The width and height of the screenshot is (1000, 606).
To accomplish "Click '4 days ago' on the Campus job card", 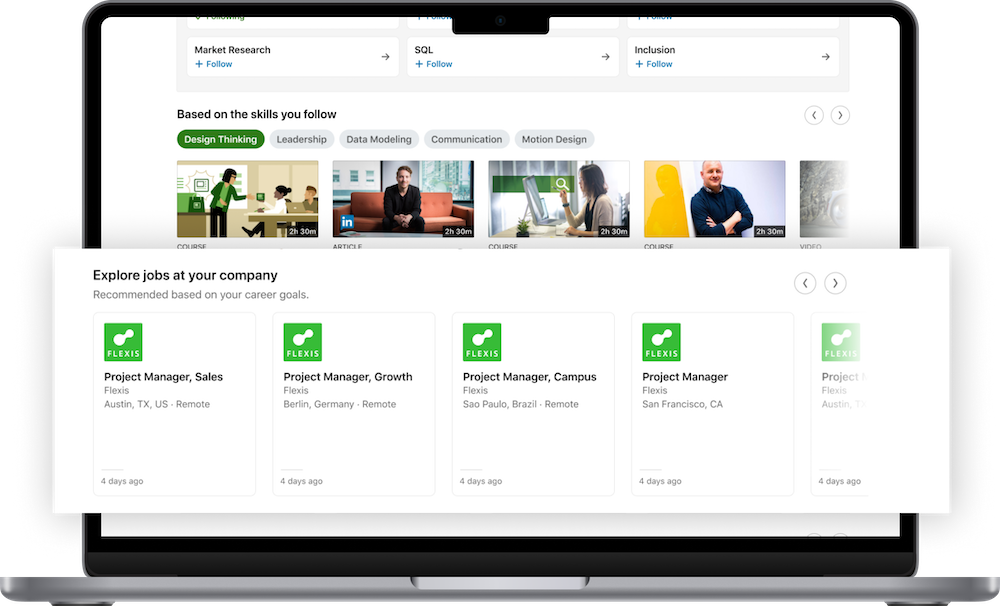I will coord(481,481).
